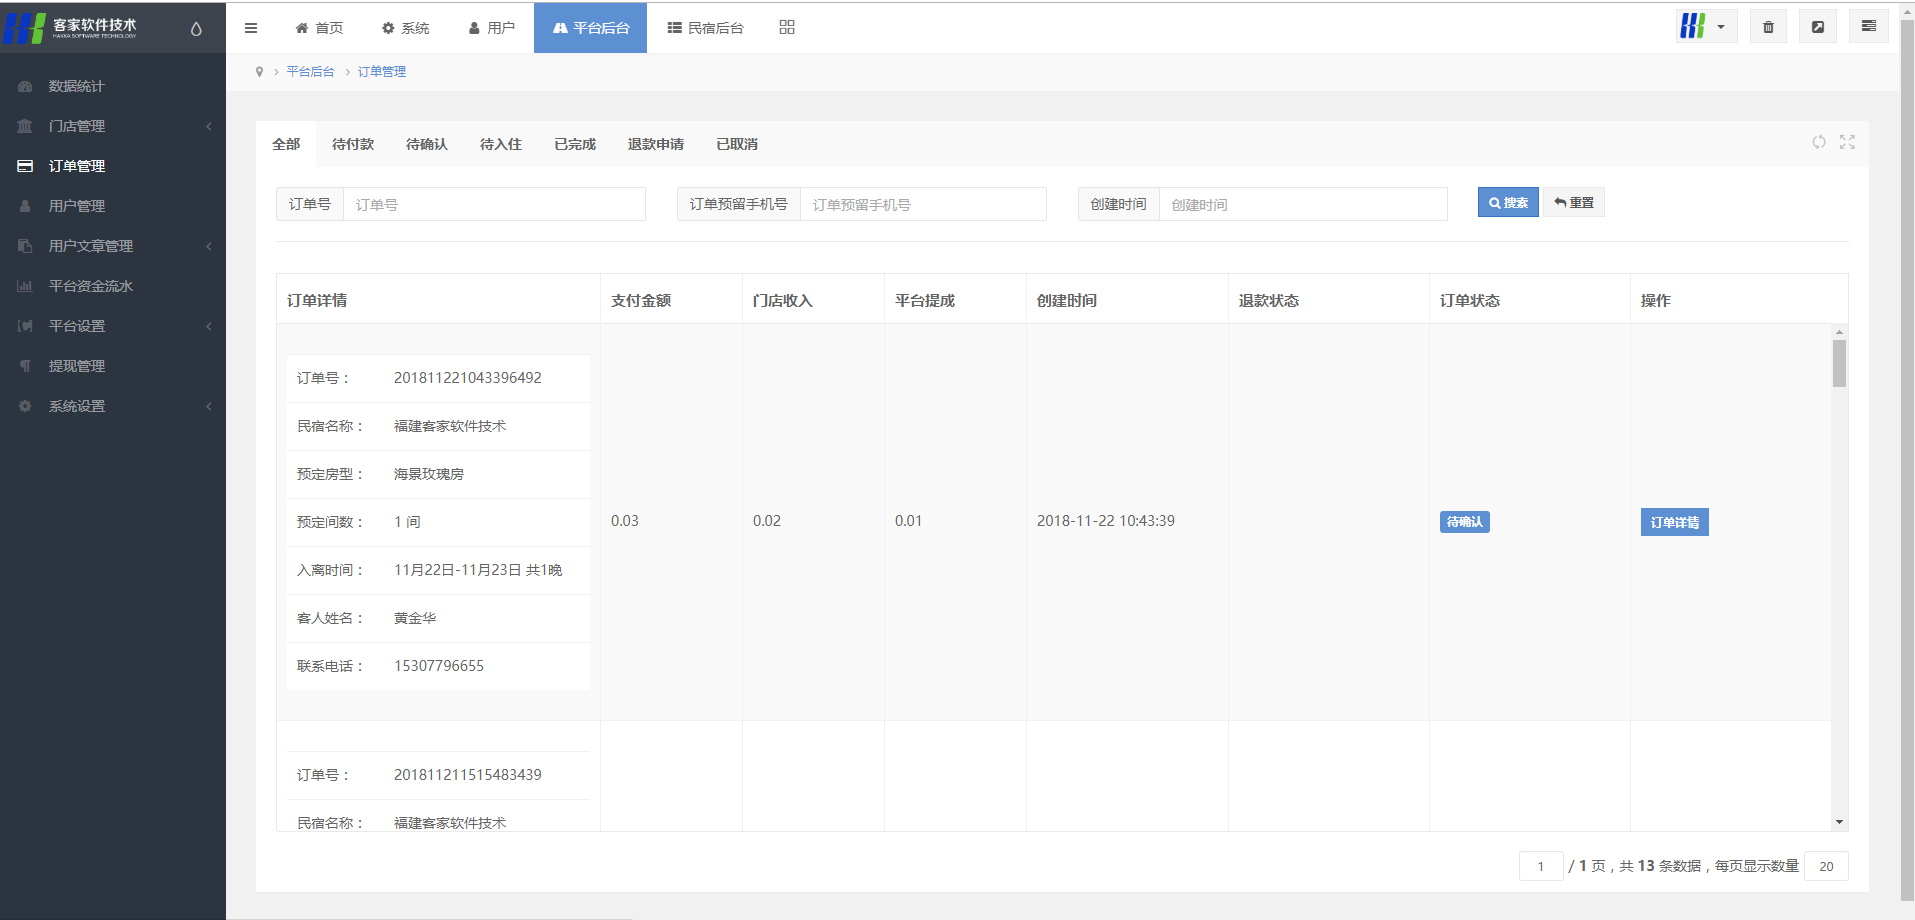Screen dimensions: 1915x920
Task: Click the water drop theme icon
Action: pyautogui.click(x=196, y=29)
